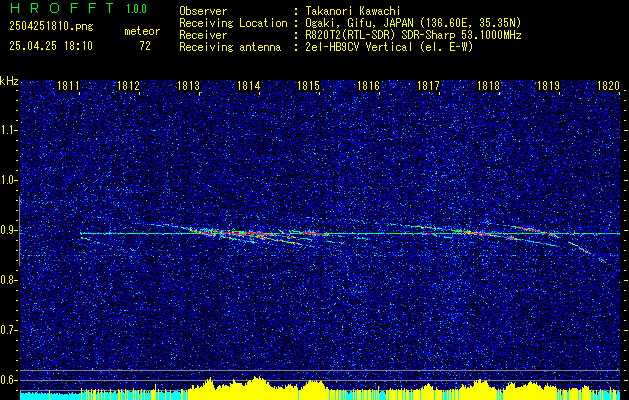Click the filename 2504251810.png
629x400 pixels.
coord(51,27)
